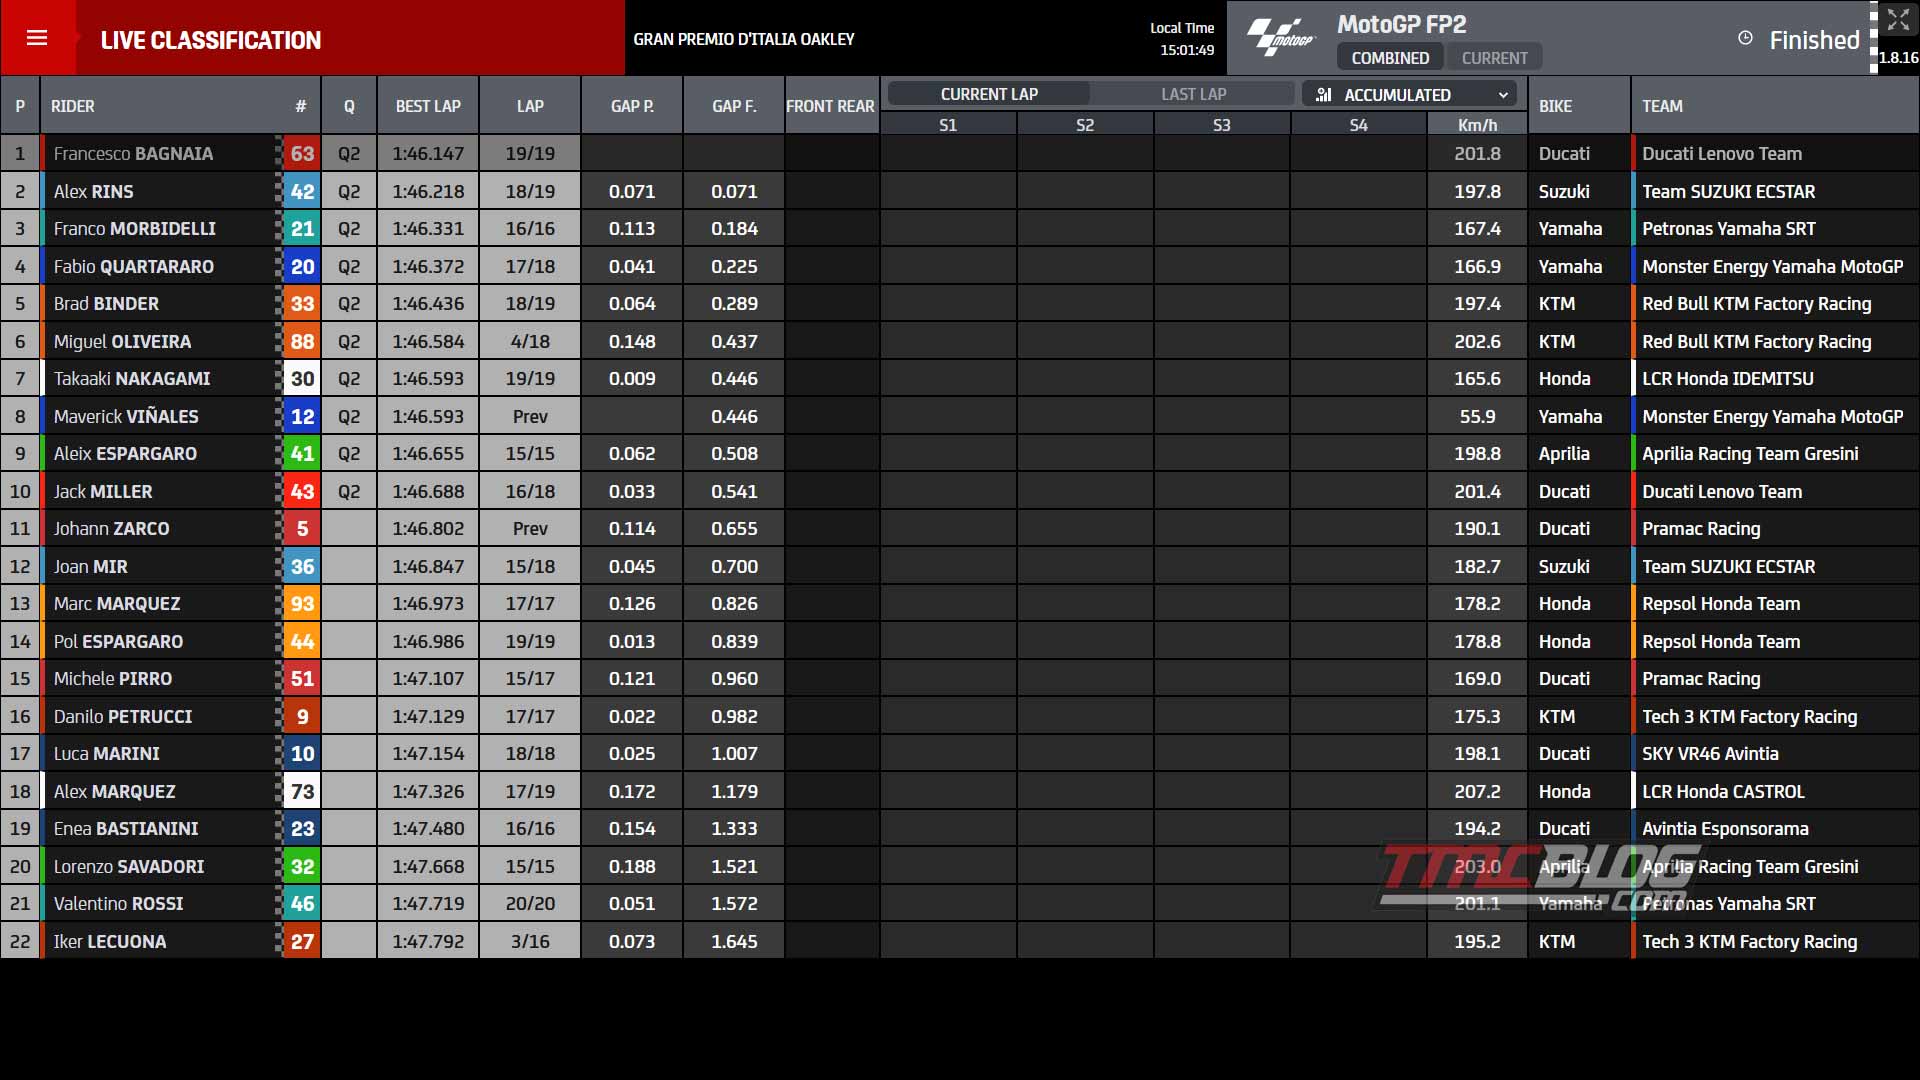
Task: Select rider Enea BASTIANINI
Action: click(x=126, y=829)
